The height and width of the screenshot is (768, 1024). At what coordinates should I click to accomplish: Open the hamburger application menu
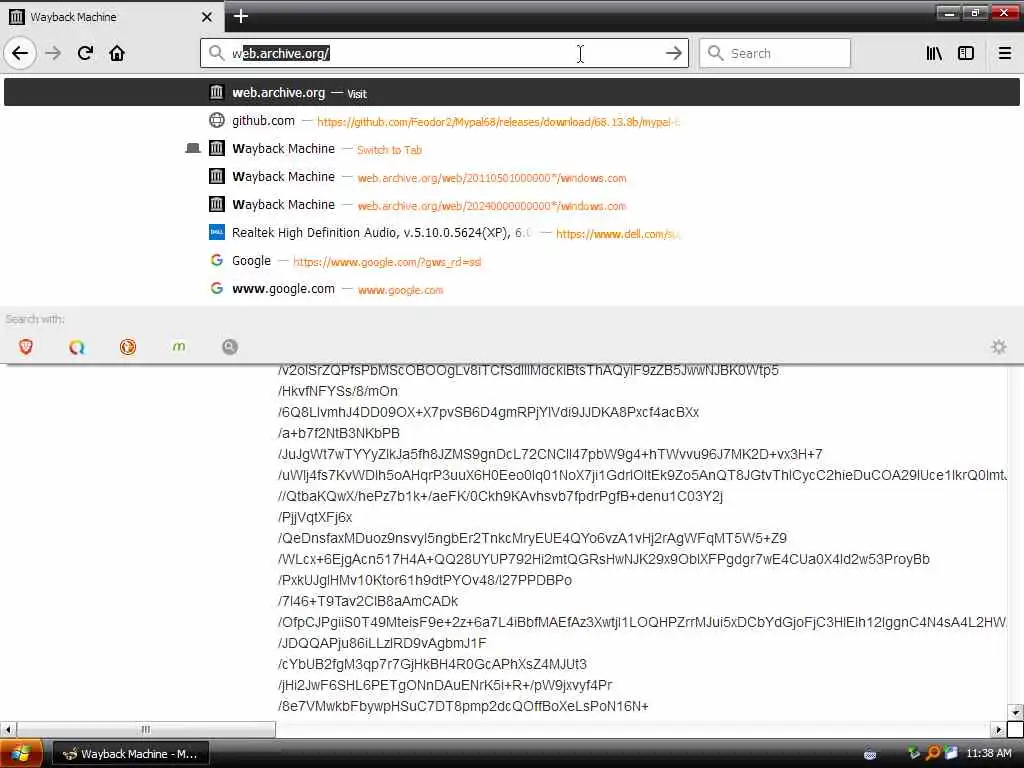(x=1005, y=53)
